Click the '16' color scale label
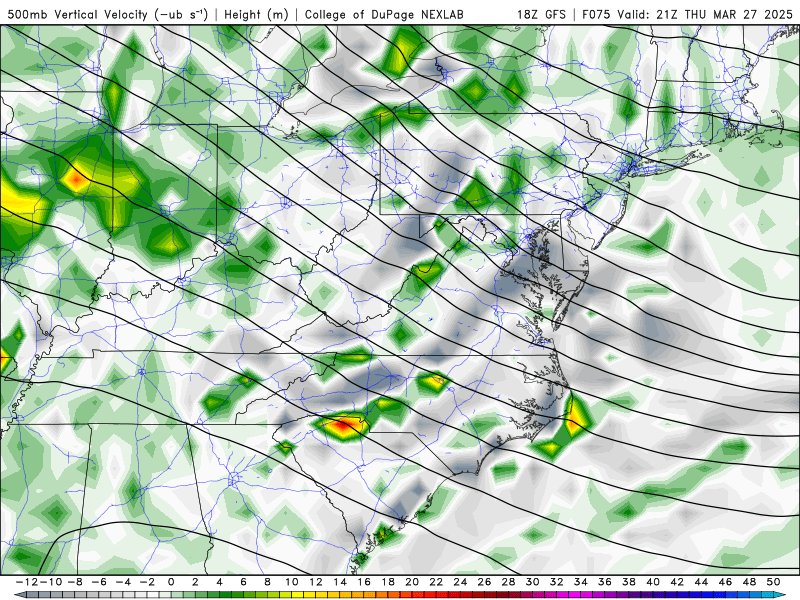 [364, 582]
